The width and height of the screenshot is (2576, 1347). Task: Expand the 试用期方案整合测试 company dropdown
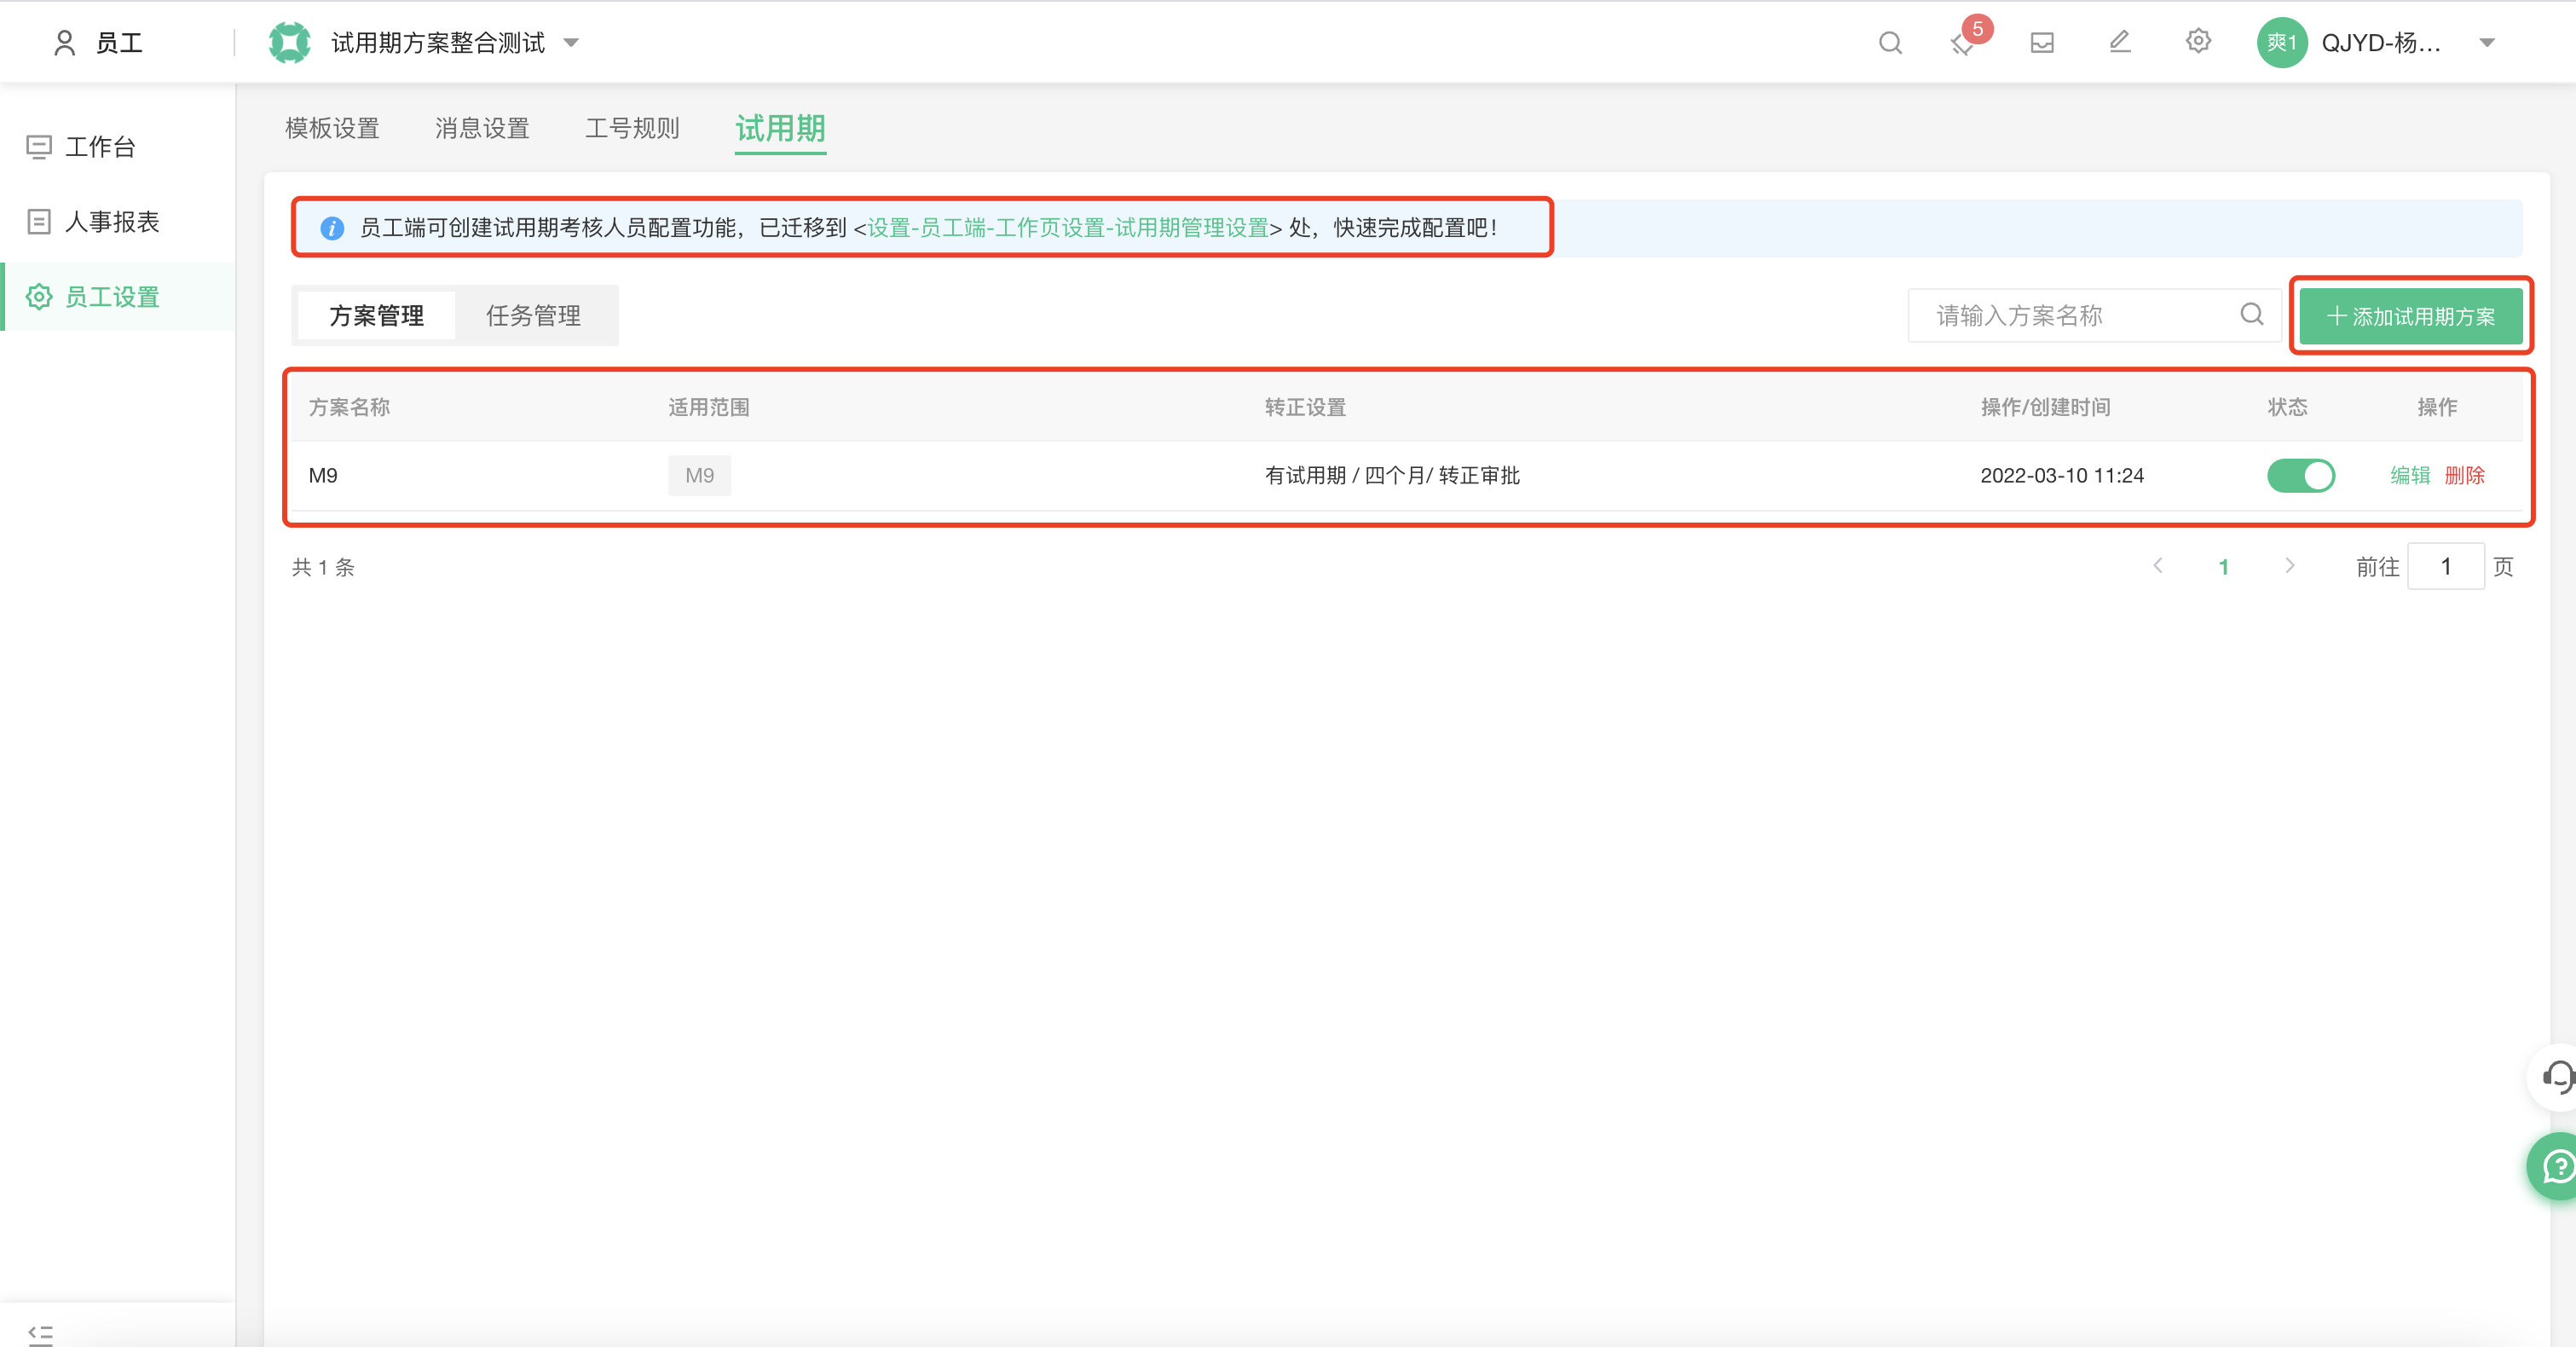(571, 43)
